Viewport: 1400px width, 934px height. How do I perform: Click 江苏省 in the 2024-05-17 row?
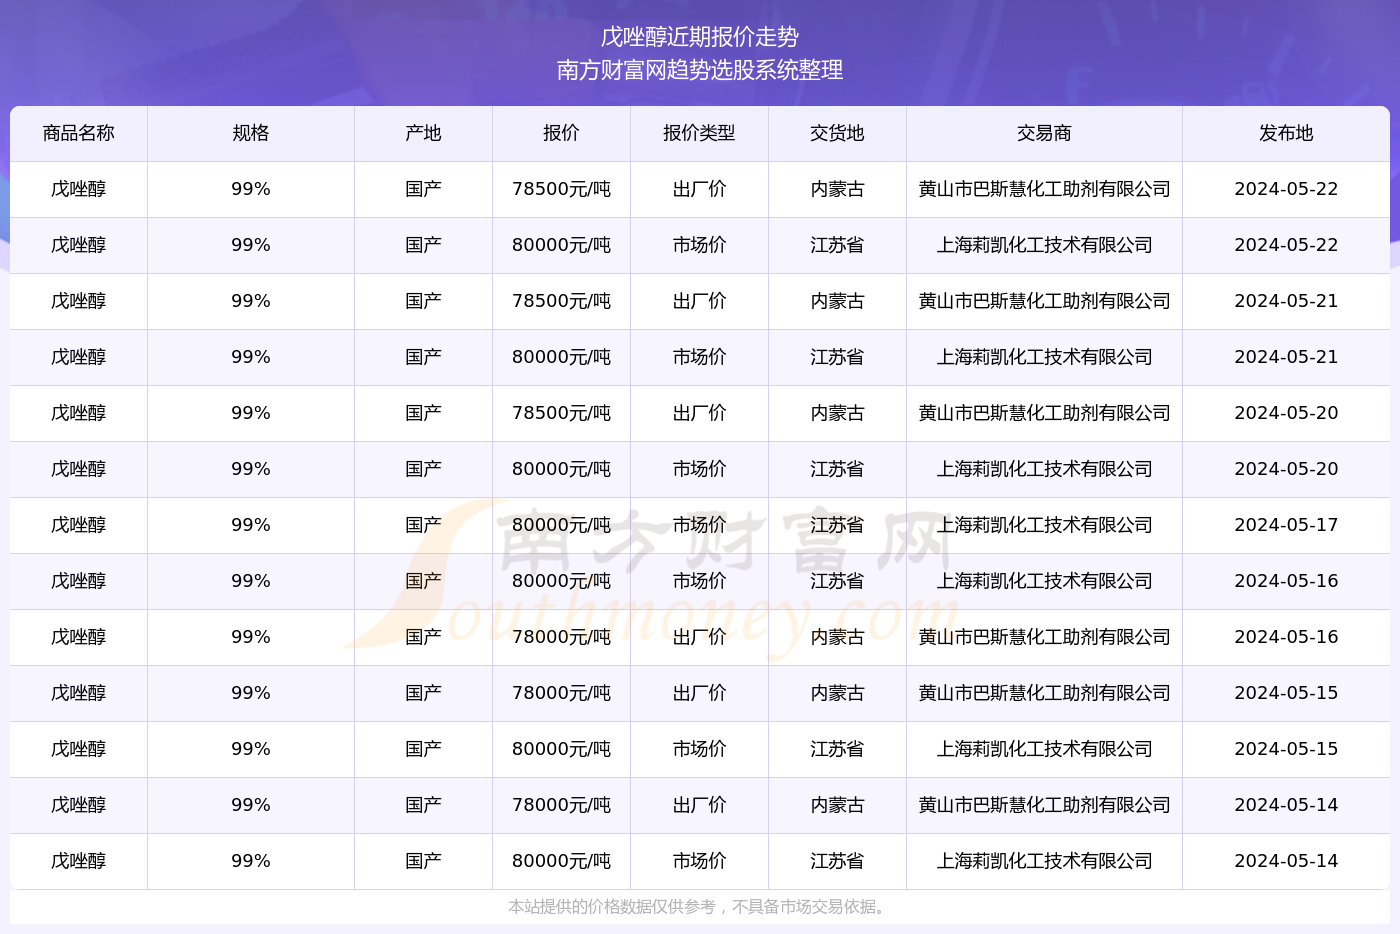coord(838,525)
